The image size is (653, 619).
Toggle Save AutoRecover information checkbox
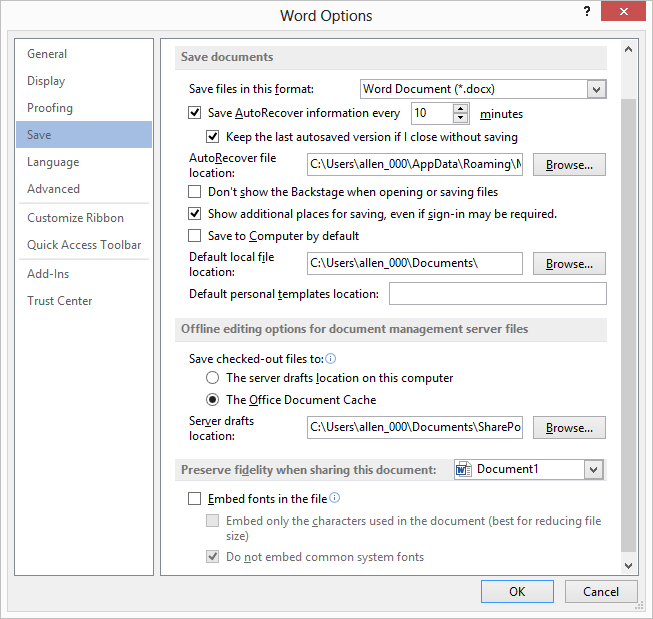click(194, 113)
